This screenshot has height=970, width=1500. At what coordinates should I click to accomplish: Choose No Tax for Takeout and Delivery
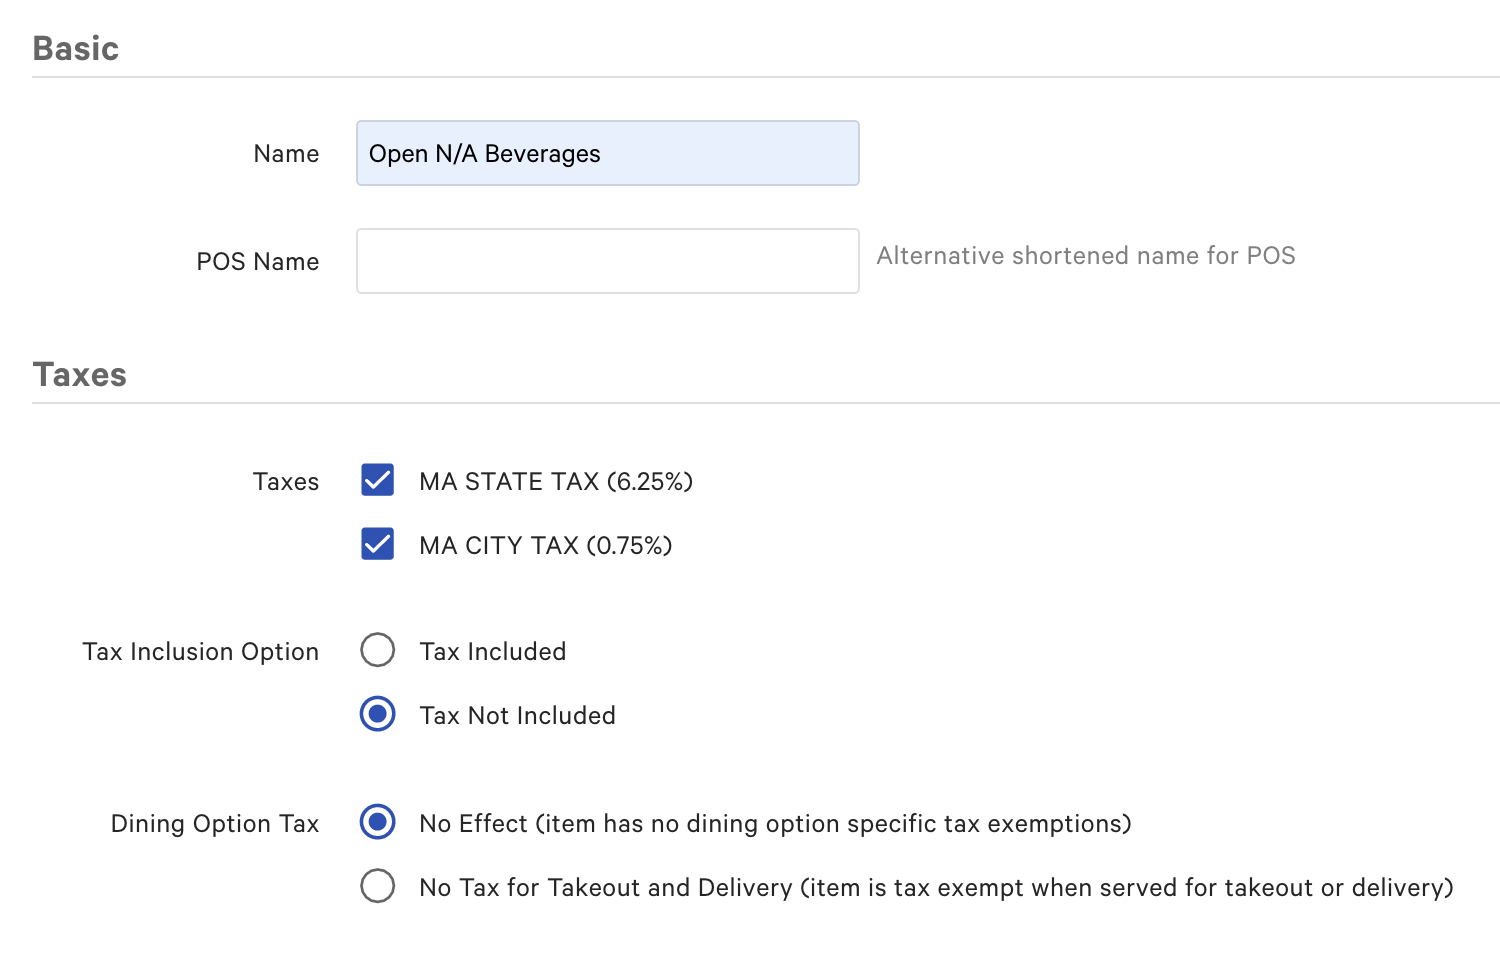point(377,886)
